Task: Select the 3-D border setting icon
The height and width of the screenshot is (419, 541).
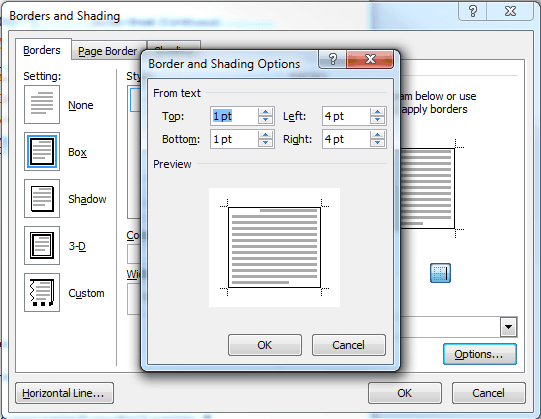Action: [42, 245]
